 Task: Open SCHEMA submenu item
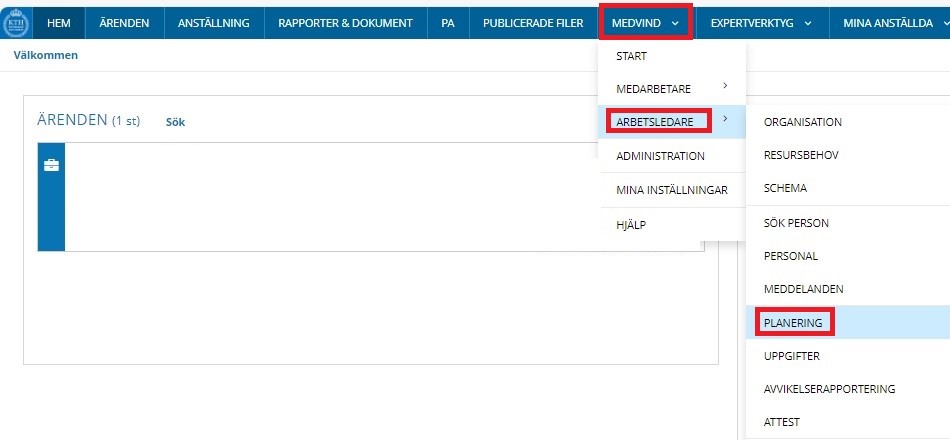pos(848,188)
